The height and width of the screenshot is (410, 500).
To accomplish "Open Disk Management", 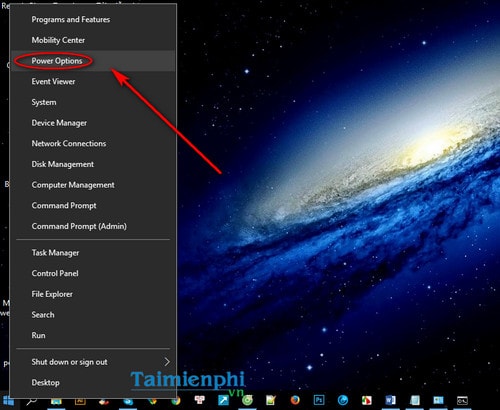I will click(93, 164).
